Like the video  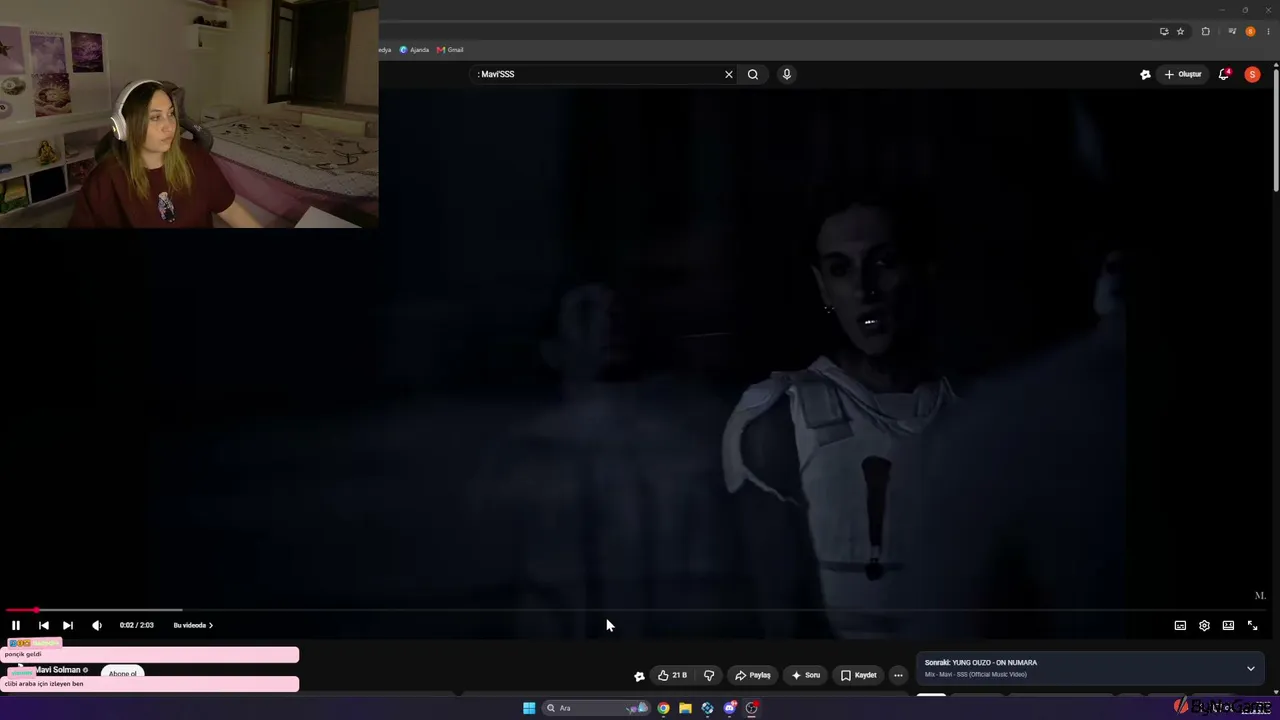(673, 675)
